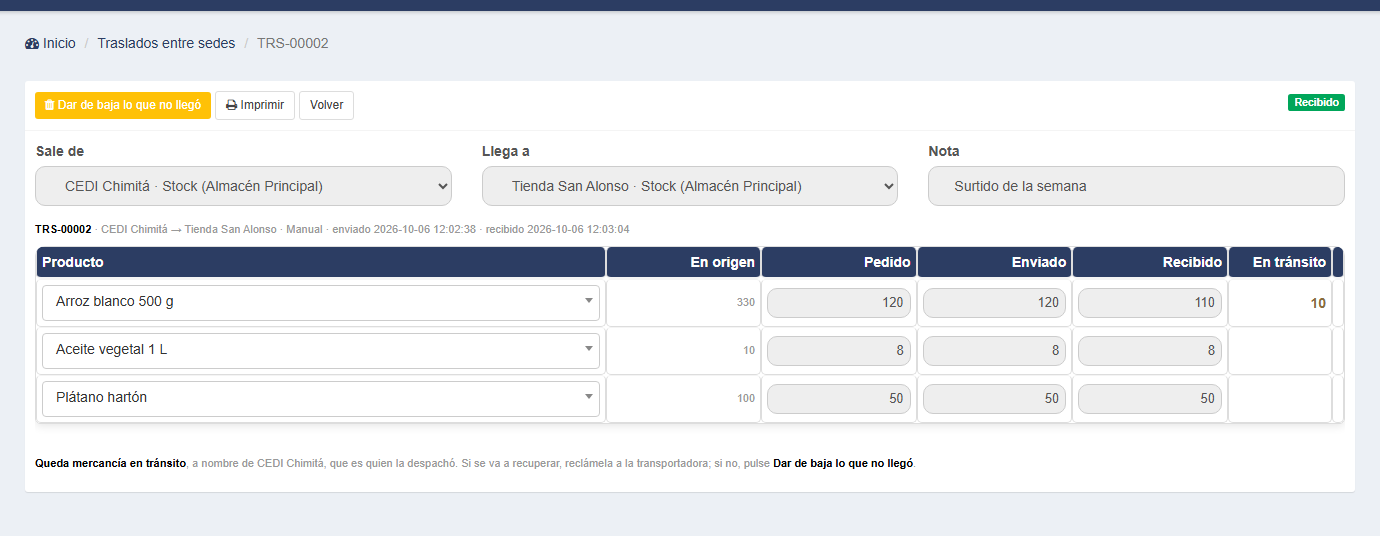The width and height of the screenshot is (1380, 536).
Task: Click the Imprimir button
Action: 255,105
